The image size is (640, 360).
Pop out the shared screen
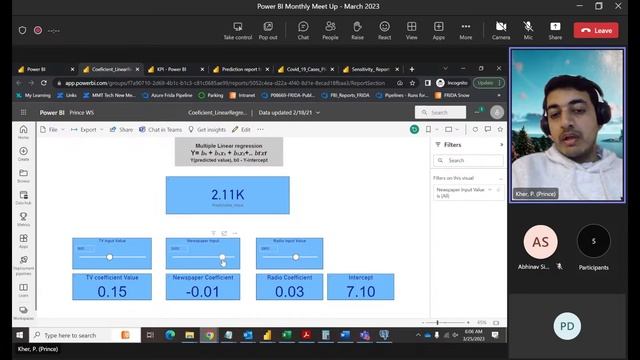(268, 31)
